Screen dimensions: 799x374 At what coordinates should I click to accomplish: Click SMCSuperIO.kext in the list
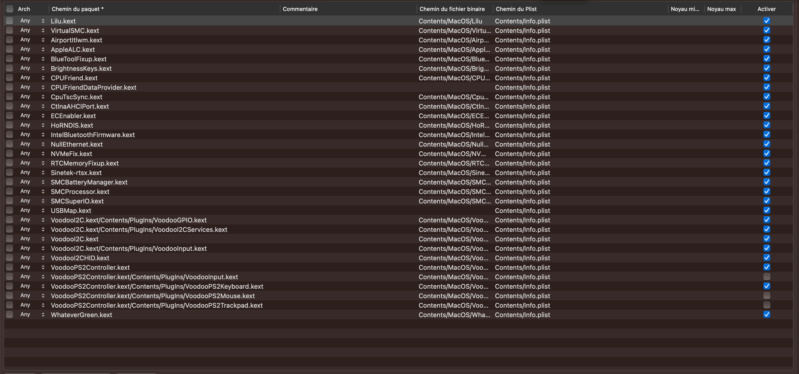pos(77,201)
